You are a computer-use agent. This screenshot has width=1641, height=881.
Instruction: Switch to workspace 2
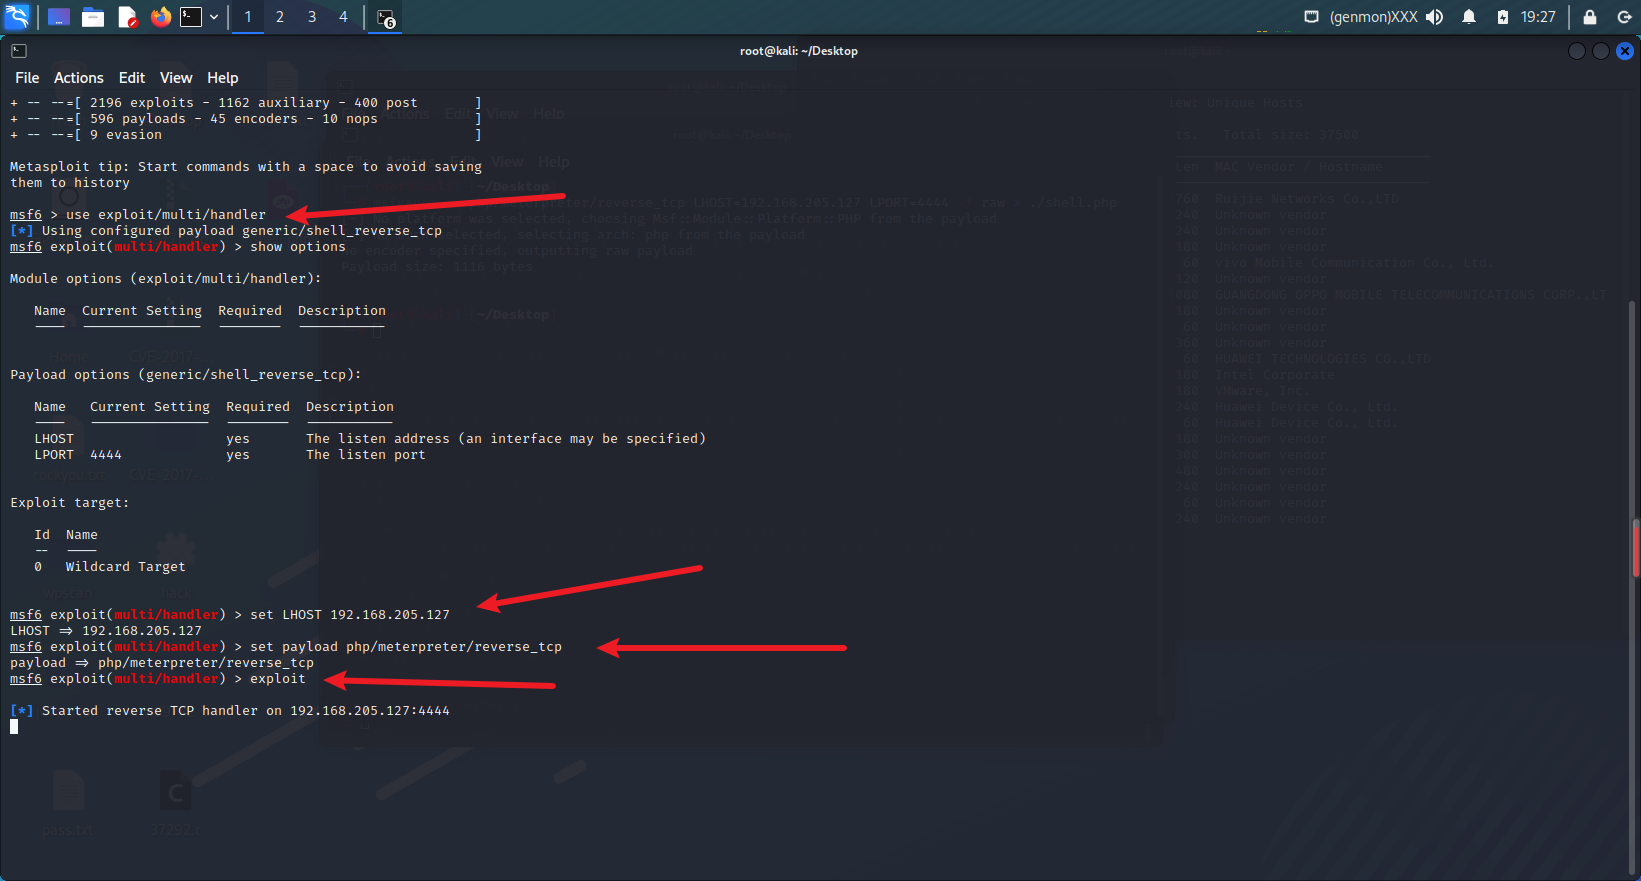(280, 17)
